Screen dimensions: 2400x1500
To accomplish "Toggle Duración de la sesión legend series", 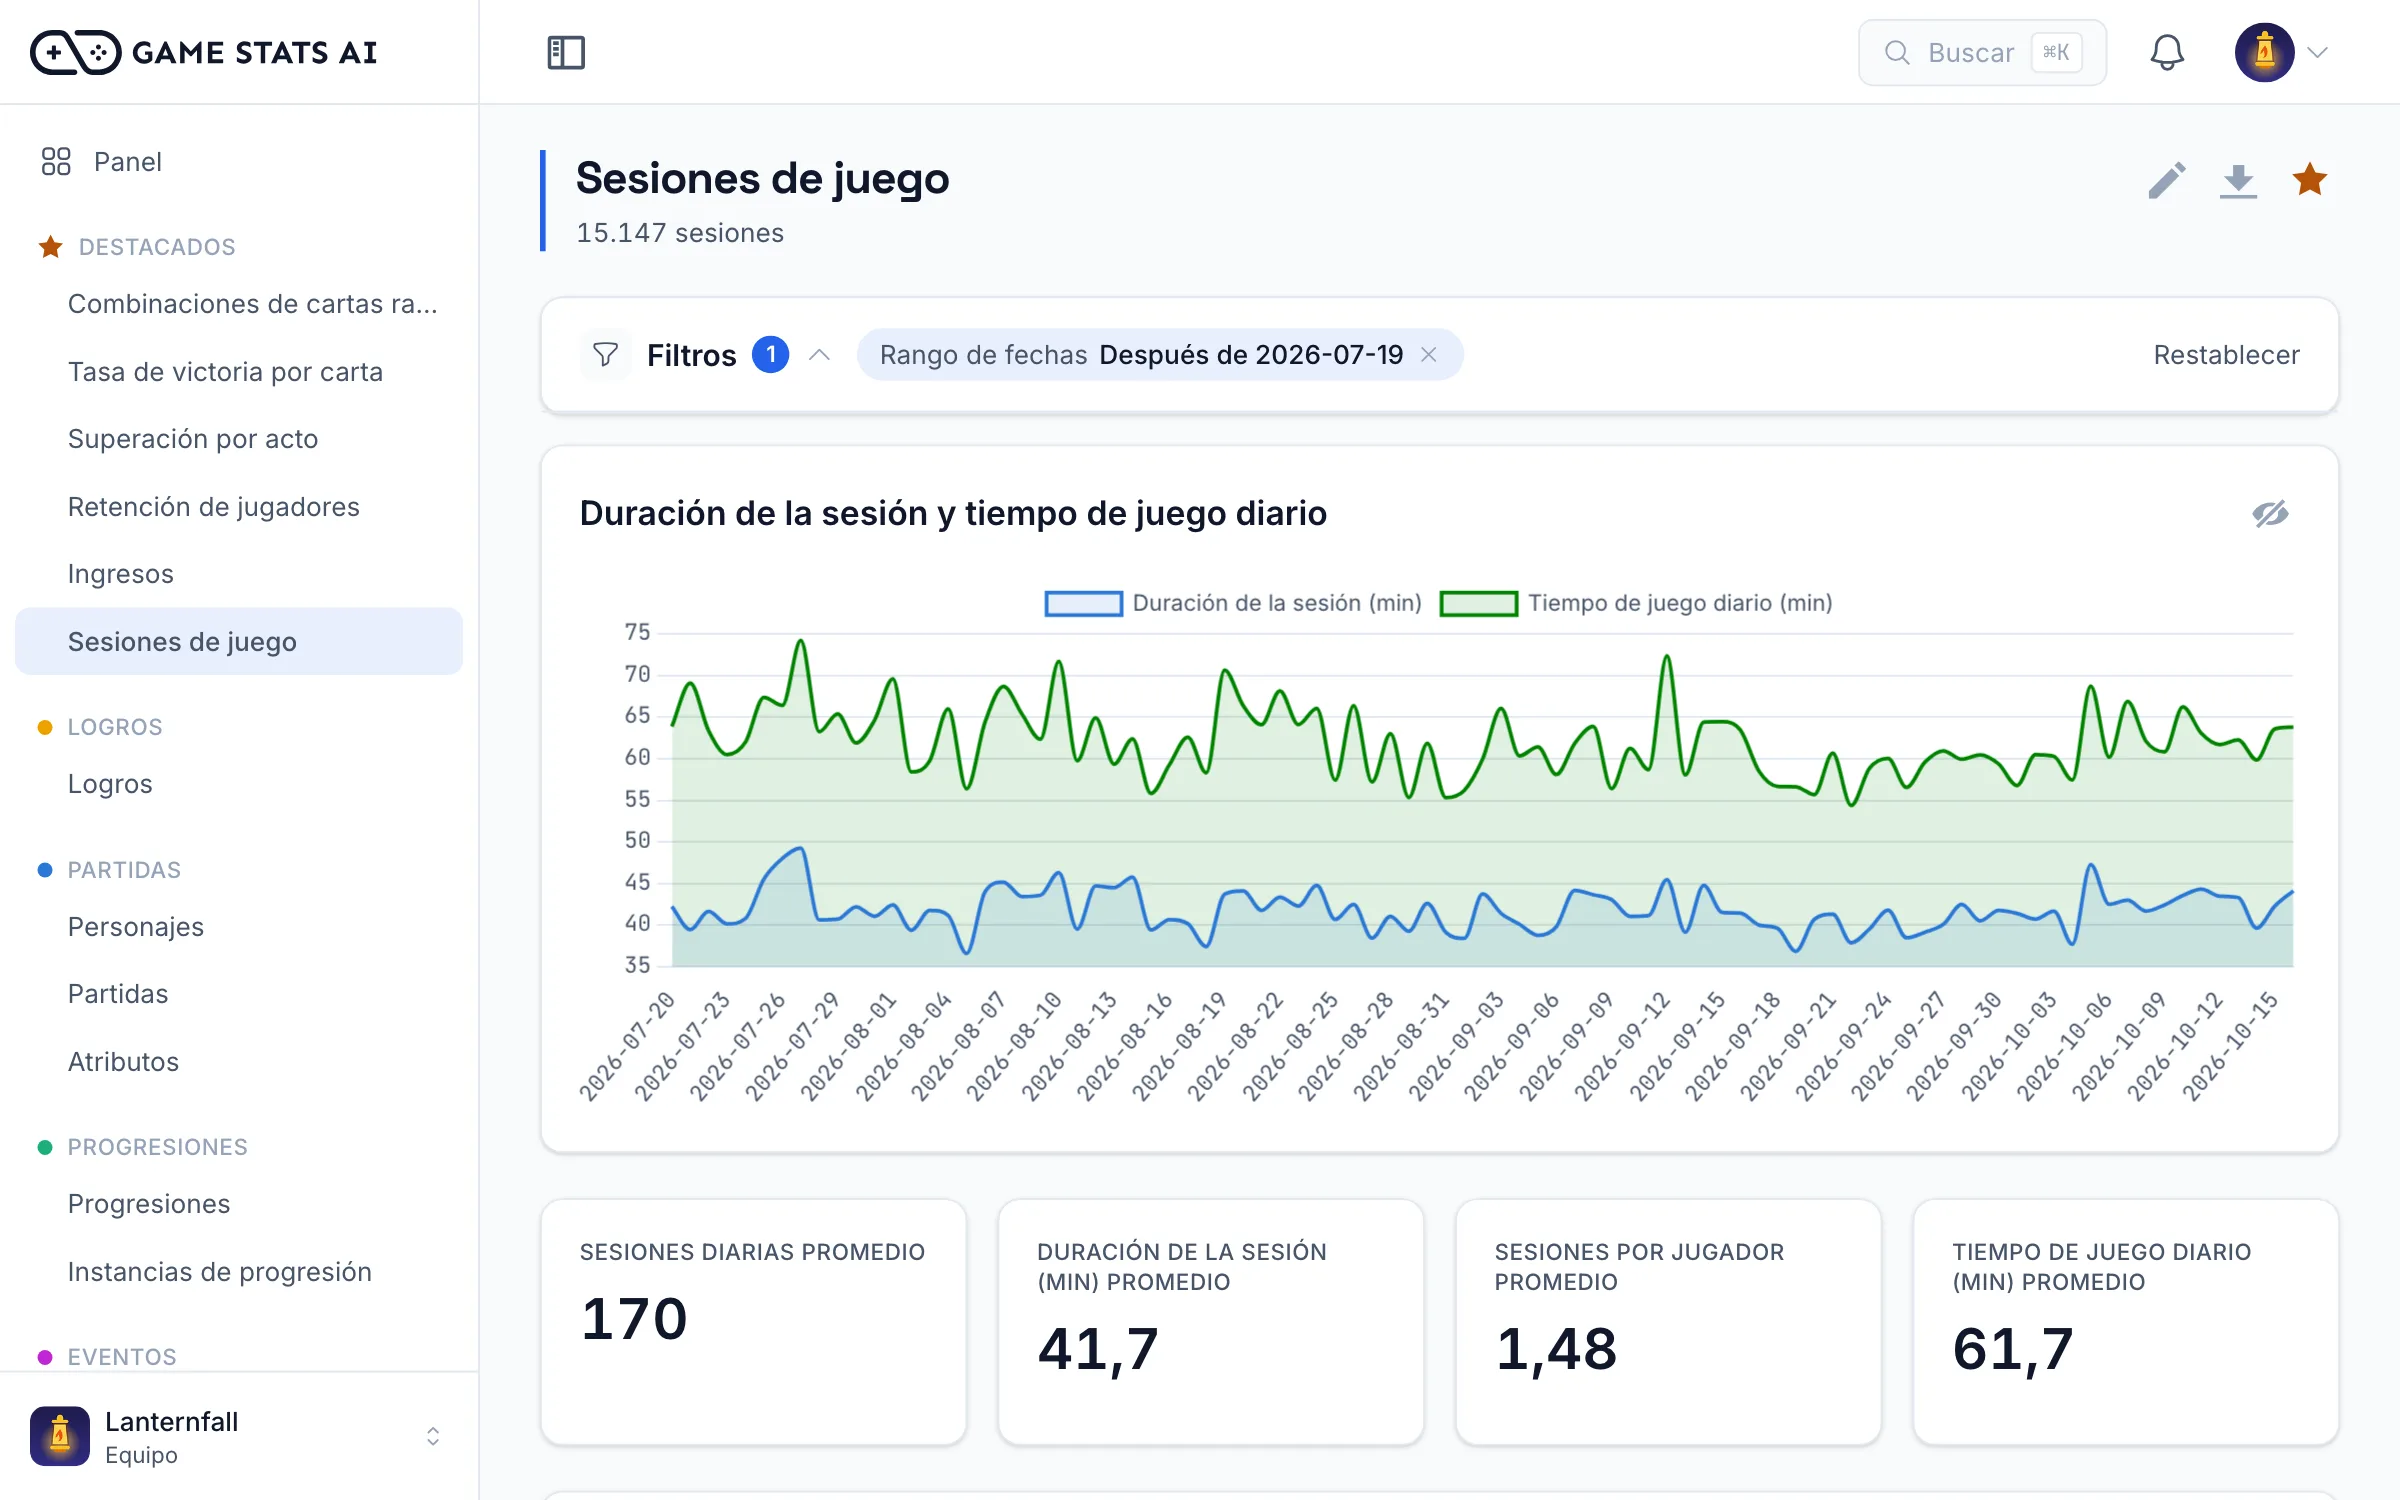I will point(1233,603).
